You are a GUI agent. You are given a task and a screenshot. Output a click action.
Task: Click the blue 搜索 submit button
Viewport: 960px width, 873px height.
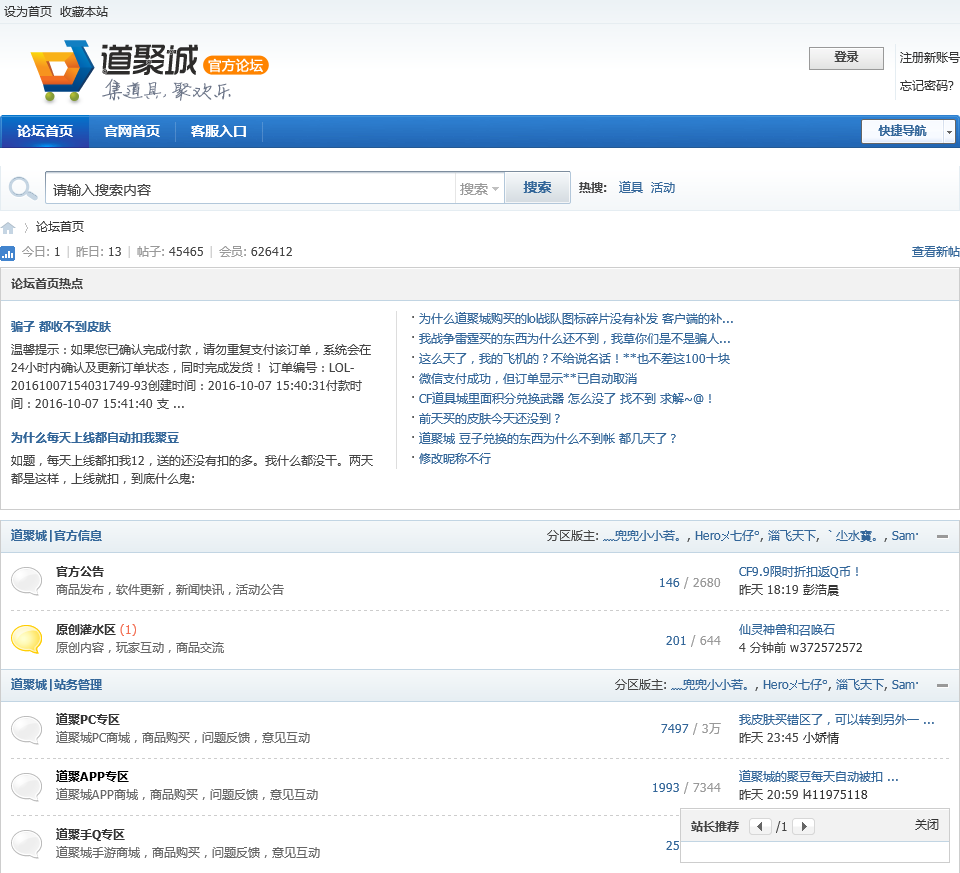pos(537,187)
